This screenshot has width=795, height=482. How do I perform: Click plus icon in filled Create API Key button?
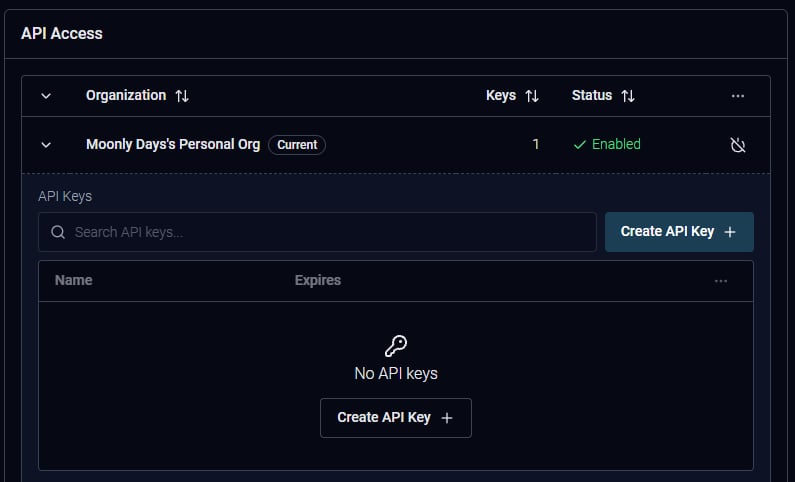(730, 232)
